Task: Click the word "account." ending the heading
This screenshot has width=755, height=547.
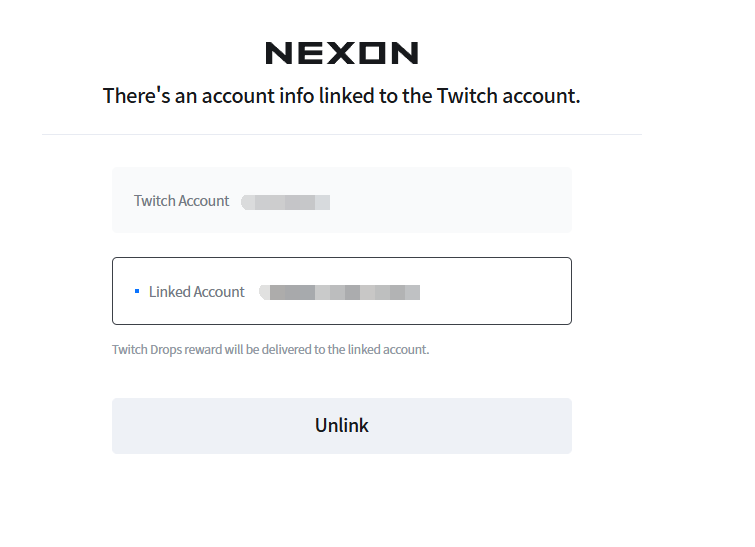Action: click(542, 96)
